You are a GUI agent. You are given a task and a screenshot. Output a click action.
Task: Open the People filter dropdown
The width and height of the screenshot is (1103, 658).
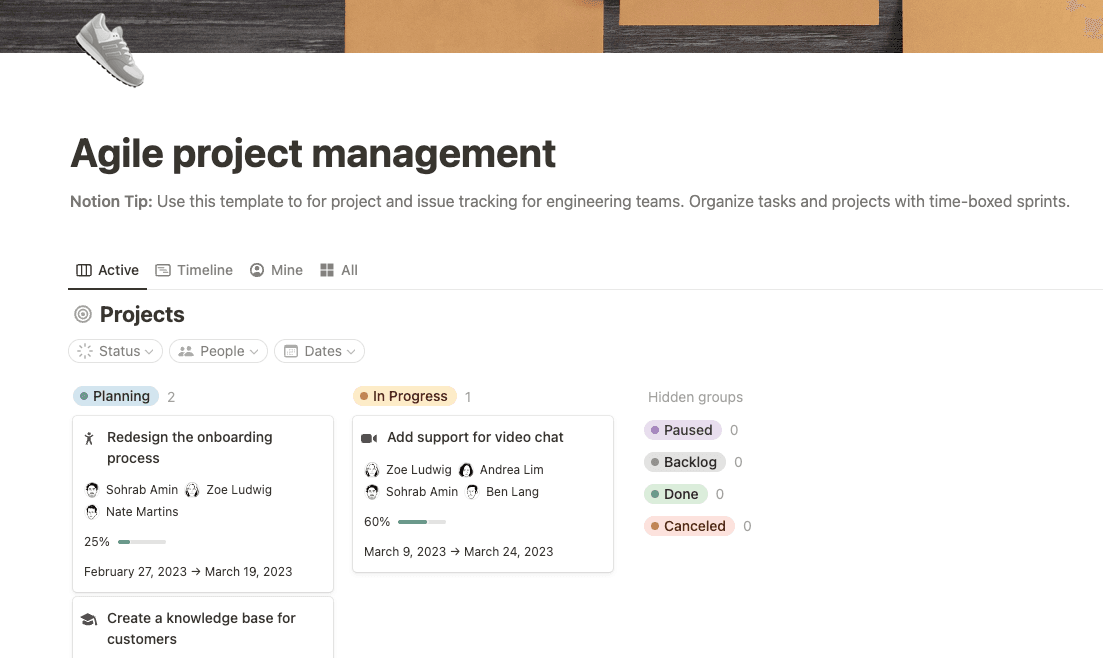tap(217, 351)
